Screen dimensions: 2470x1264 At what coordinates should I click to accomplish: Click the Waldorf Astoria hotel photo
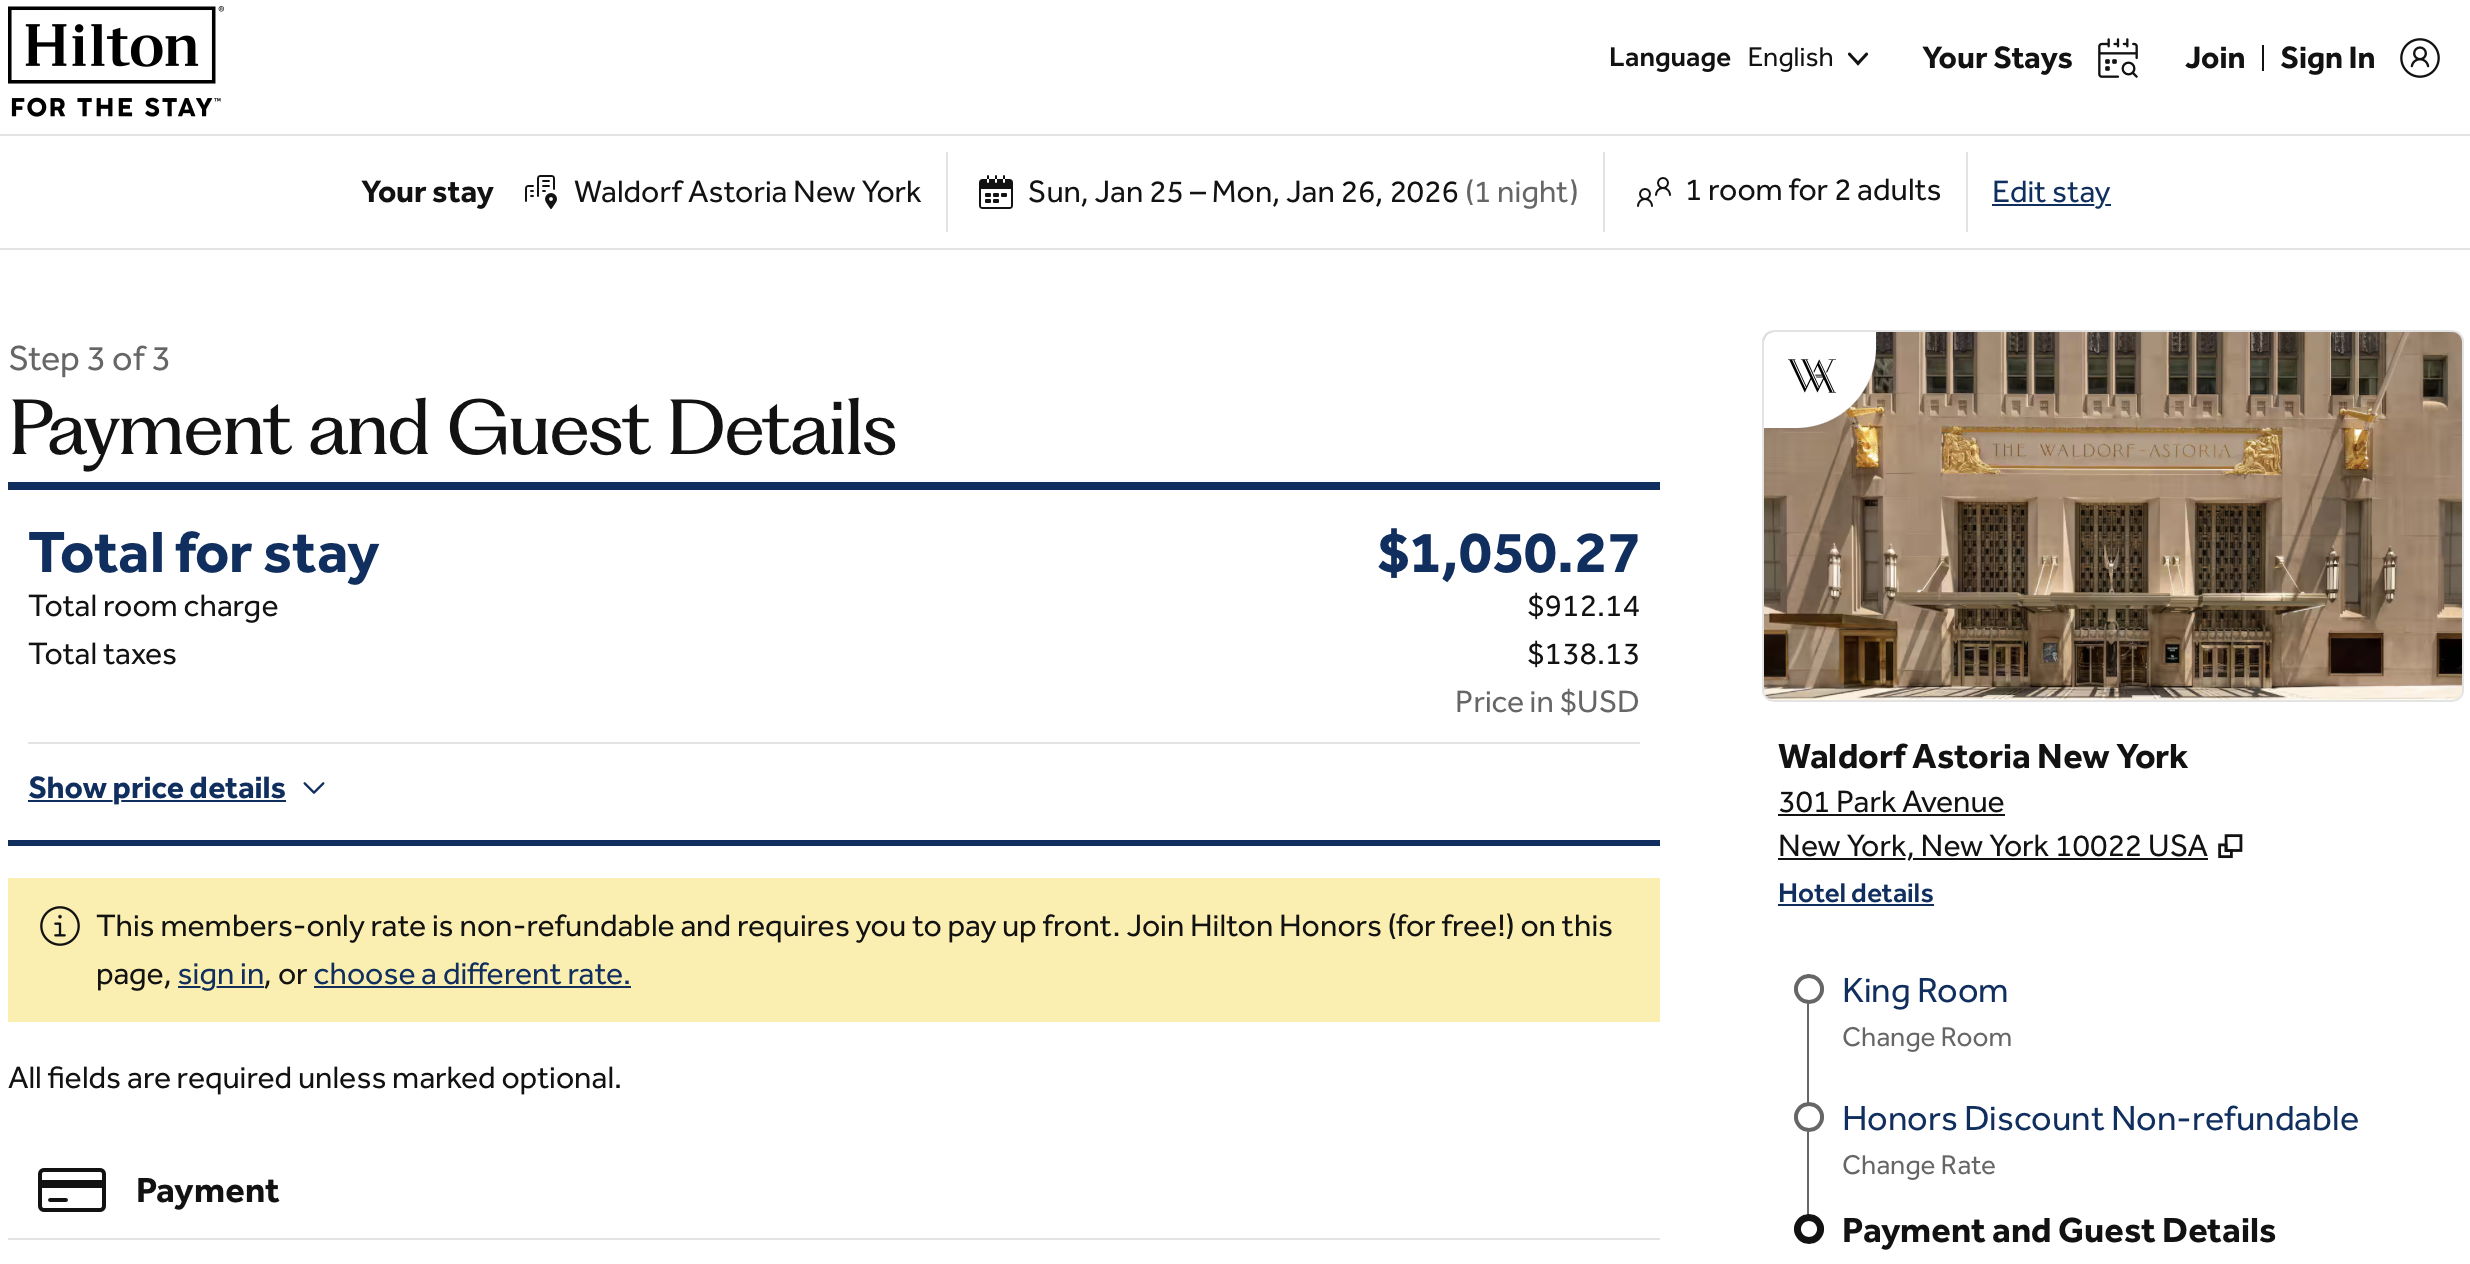tap(2112, 515)
